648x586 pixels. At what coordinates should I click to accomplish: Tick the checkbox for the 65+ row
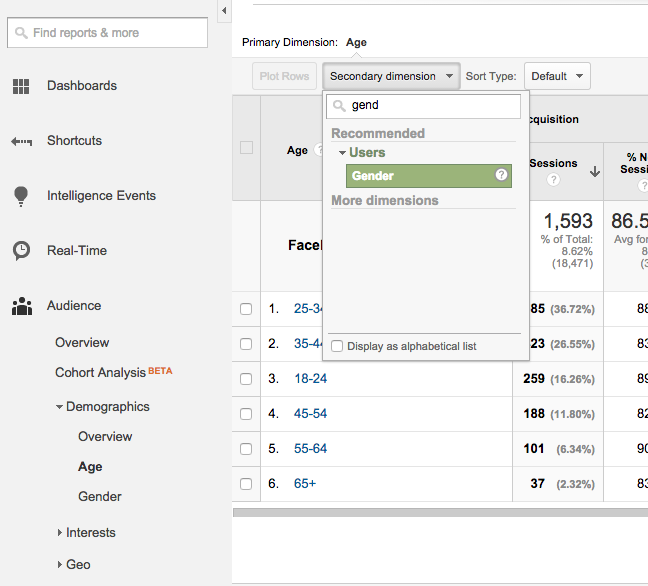point(246,484)
